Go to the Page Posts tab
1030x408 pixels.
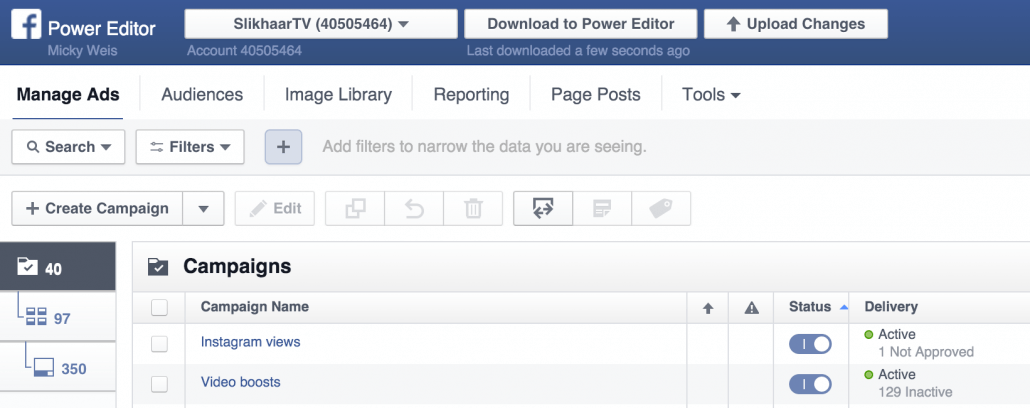click(596, 95)
